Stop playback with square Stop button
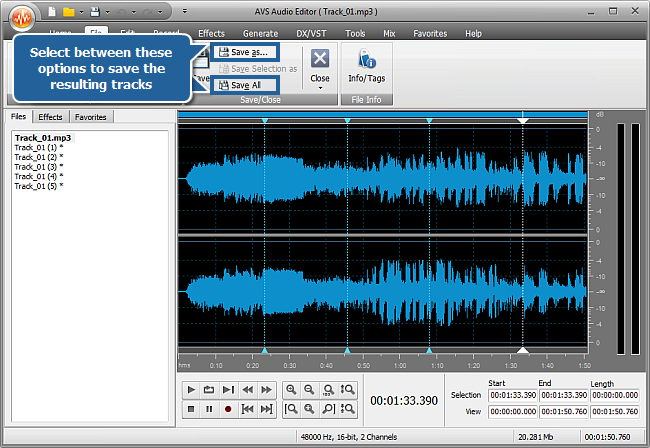Viewport: 650px width, 448px height. (191, 409)
